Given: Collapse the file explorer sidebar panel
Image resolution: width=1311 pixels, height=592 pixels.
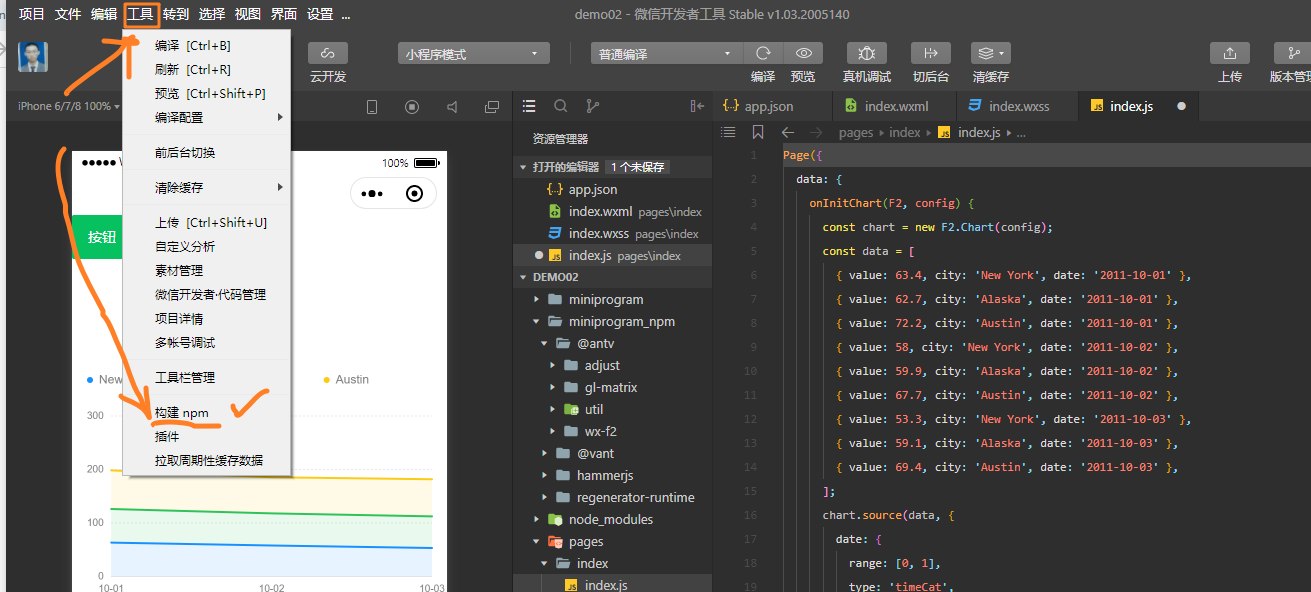Looking at the screenshot, I should tap(697, 106).
